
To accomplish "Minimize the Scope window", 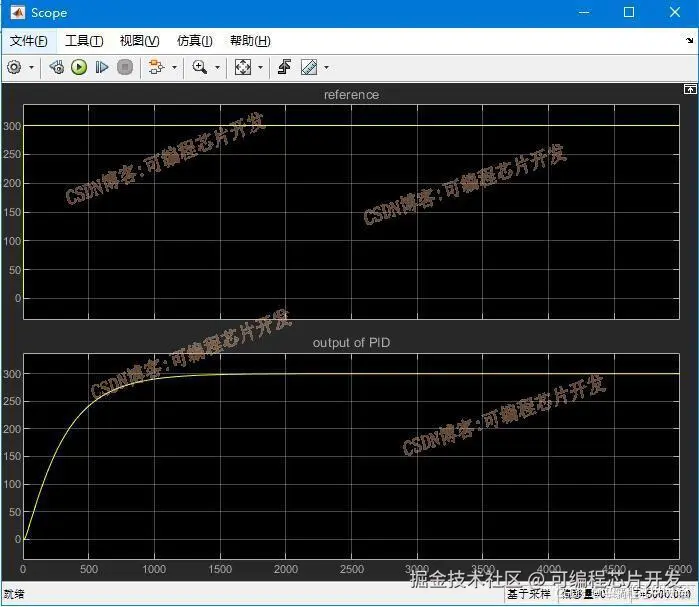I will click(584, 12).
